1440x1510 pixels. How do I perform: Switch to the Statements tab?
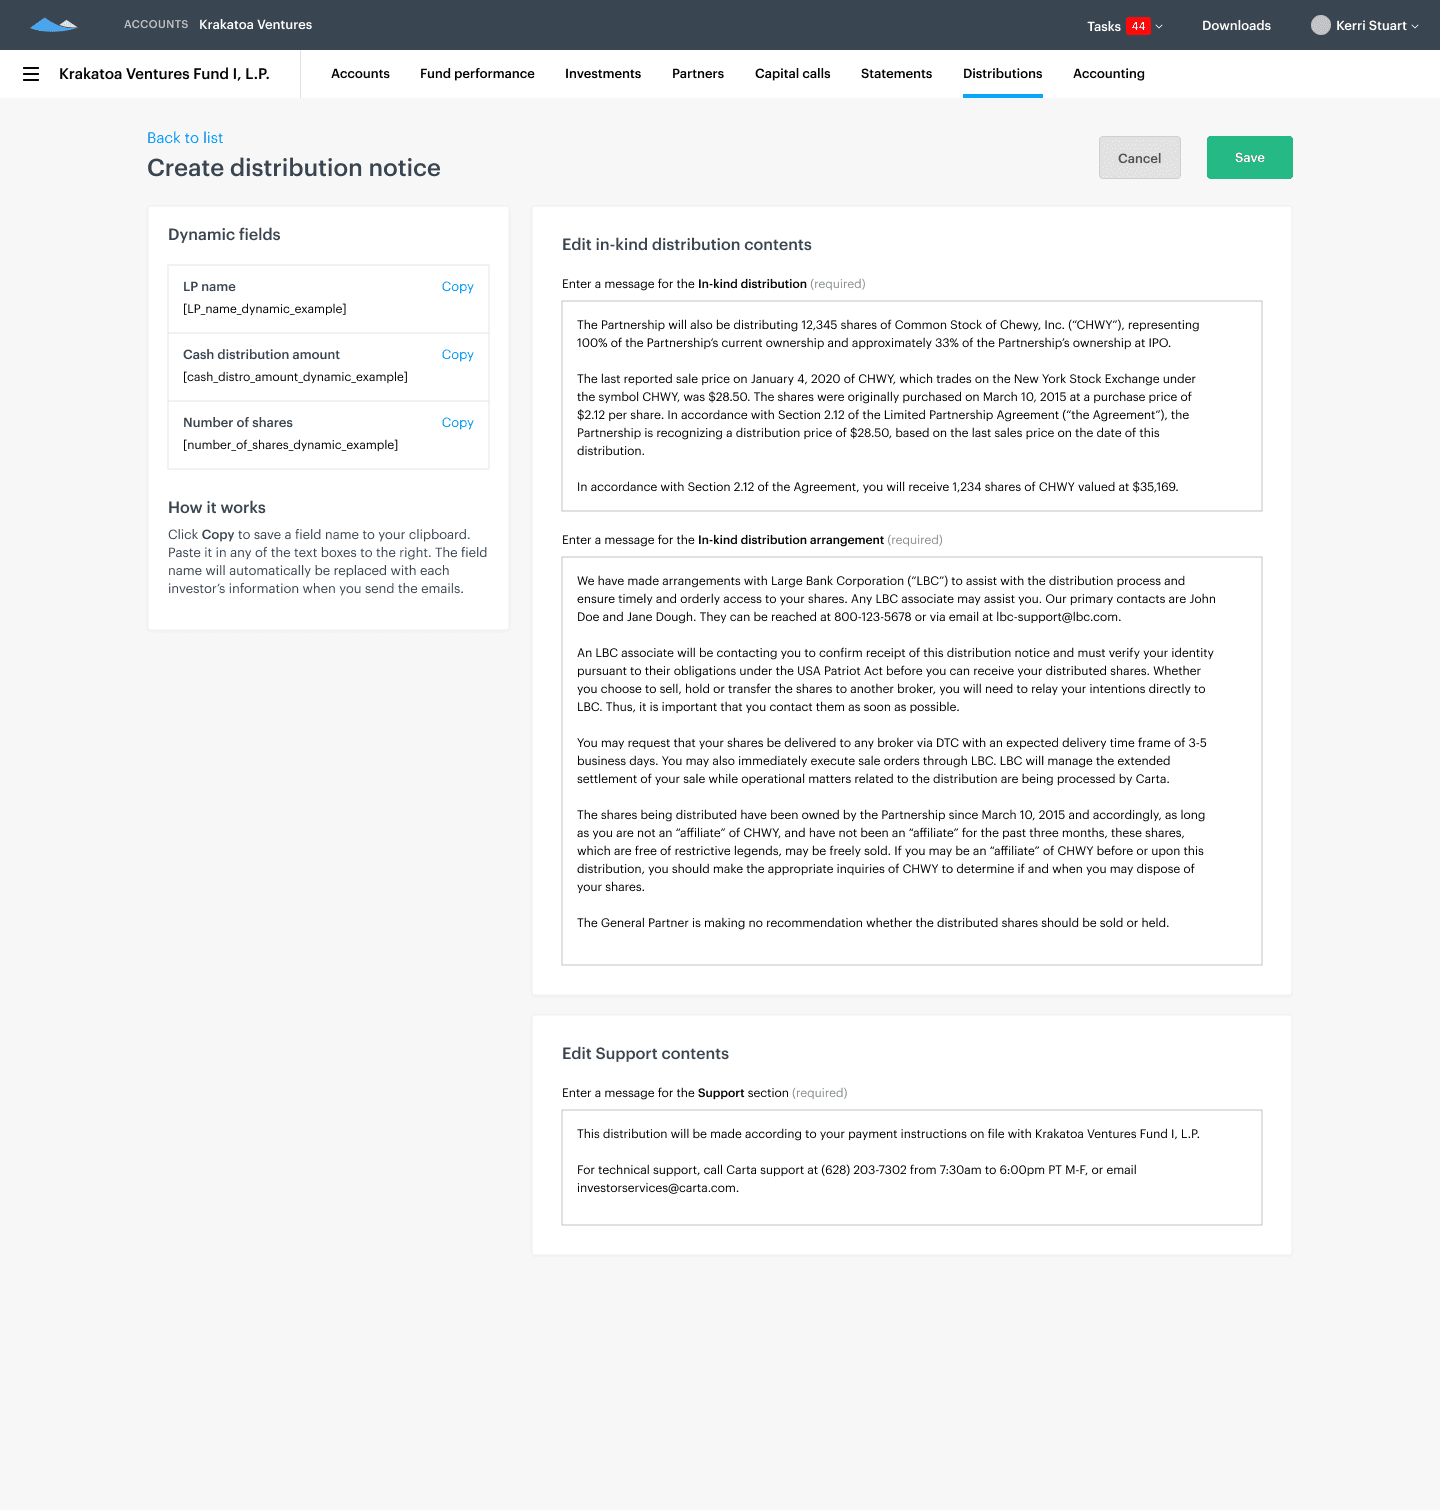point(896,74)
